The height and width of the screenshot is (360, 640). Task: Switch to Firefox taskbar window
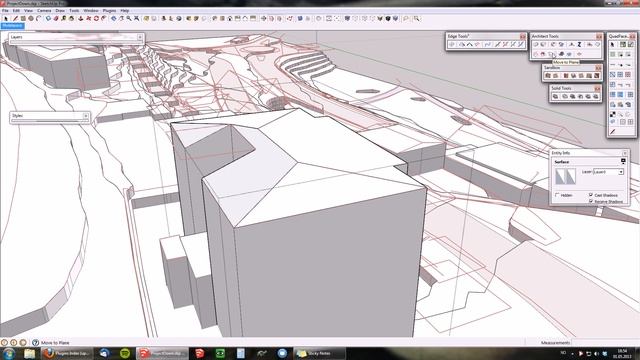(x=67, y=353)
